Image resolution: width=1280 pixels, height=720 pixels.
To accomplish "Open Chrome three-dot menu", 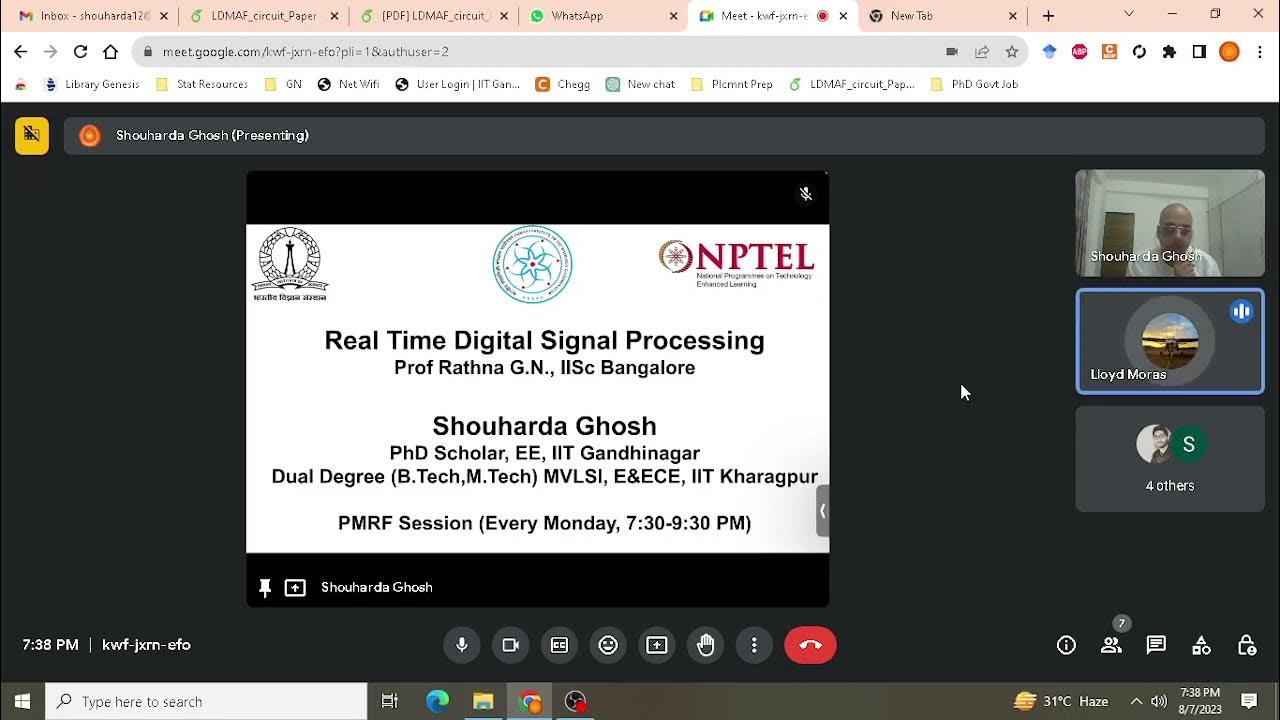I will (1259, 52).
